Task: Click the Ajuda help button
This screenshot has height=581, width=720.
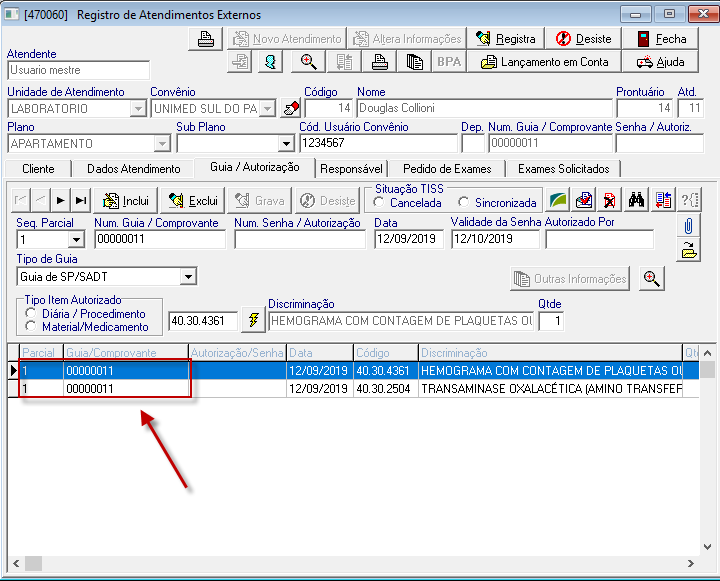Action: point(661,62)
